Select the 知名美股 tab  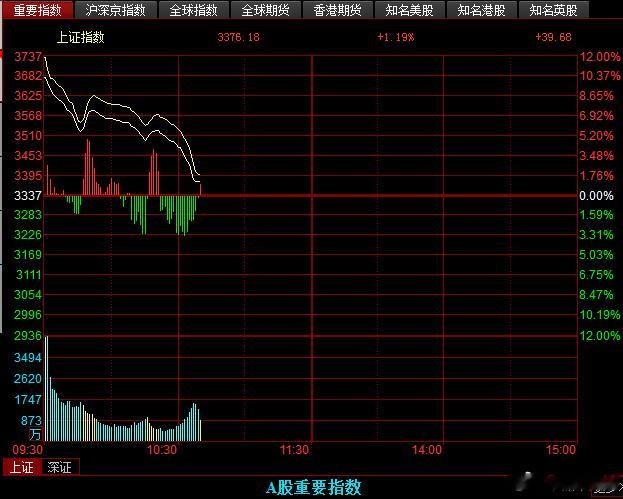point(410,10)
